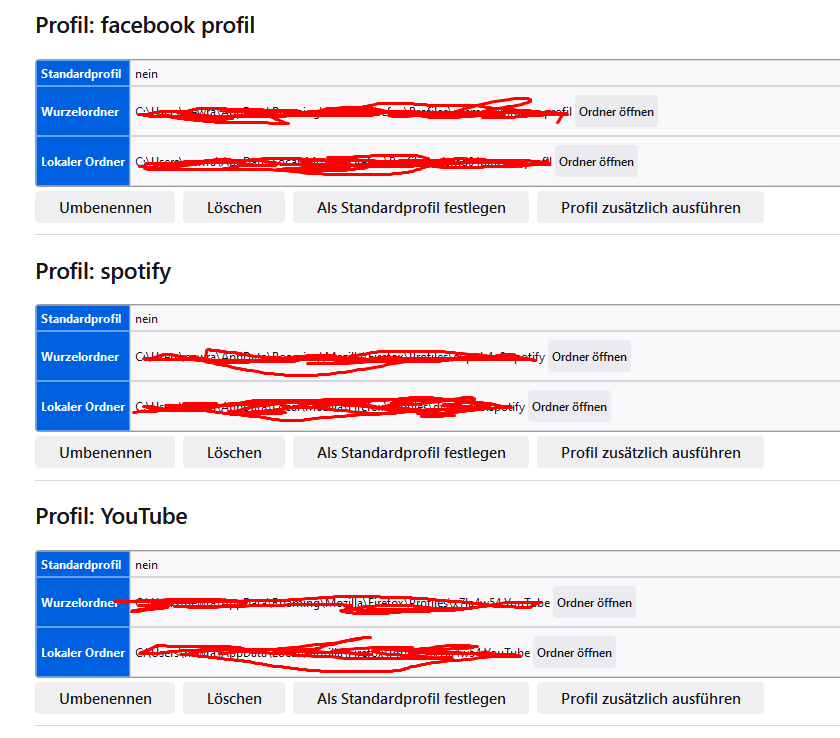Click 'nein' value in spotify table
This screenshot has width=840, height=738.
pyautogui.click(x=146, y=319)
